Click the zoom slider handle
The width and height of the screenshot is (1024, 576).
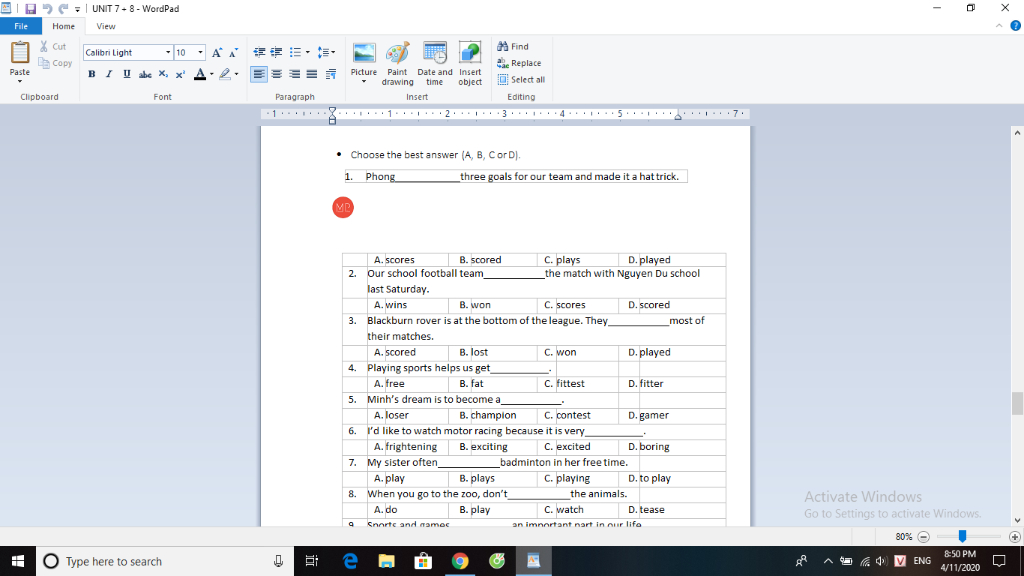tap(962, 536)
